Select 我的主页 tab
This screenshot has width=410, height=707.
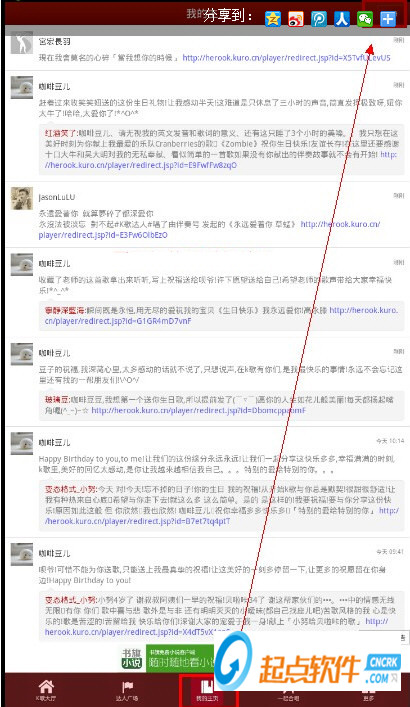207,690
